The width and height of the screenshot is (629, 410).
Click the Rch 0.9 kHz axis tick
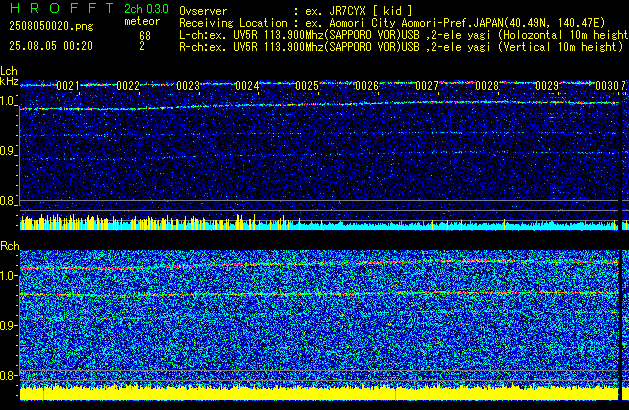pos(8,325)
